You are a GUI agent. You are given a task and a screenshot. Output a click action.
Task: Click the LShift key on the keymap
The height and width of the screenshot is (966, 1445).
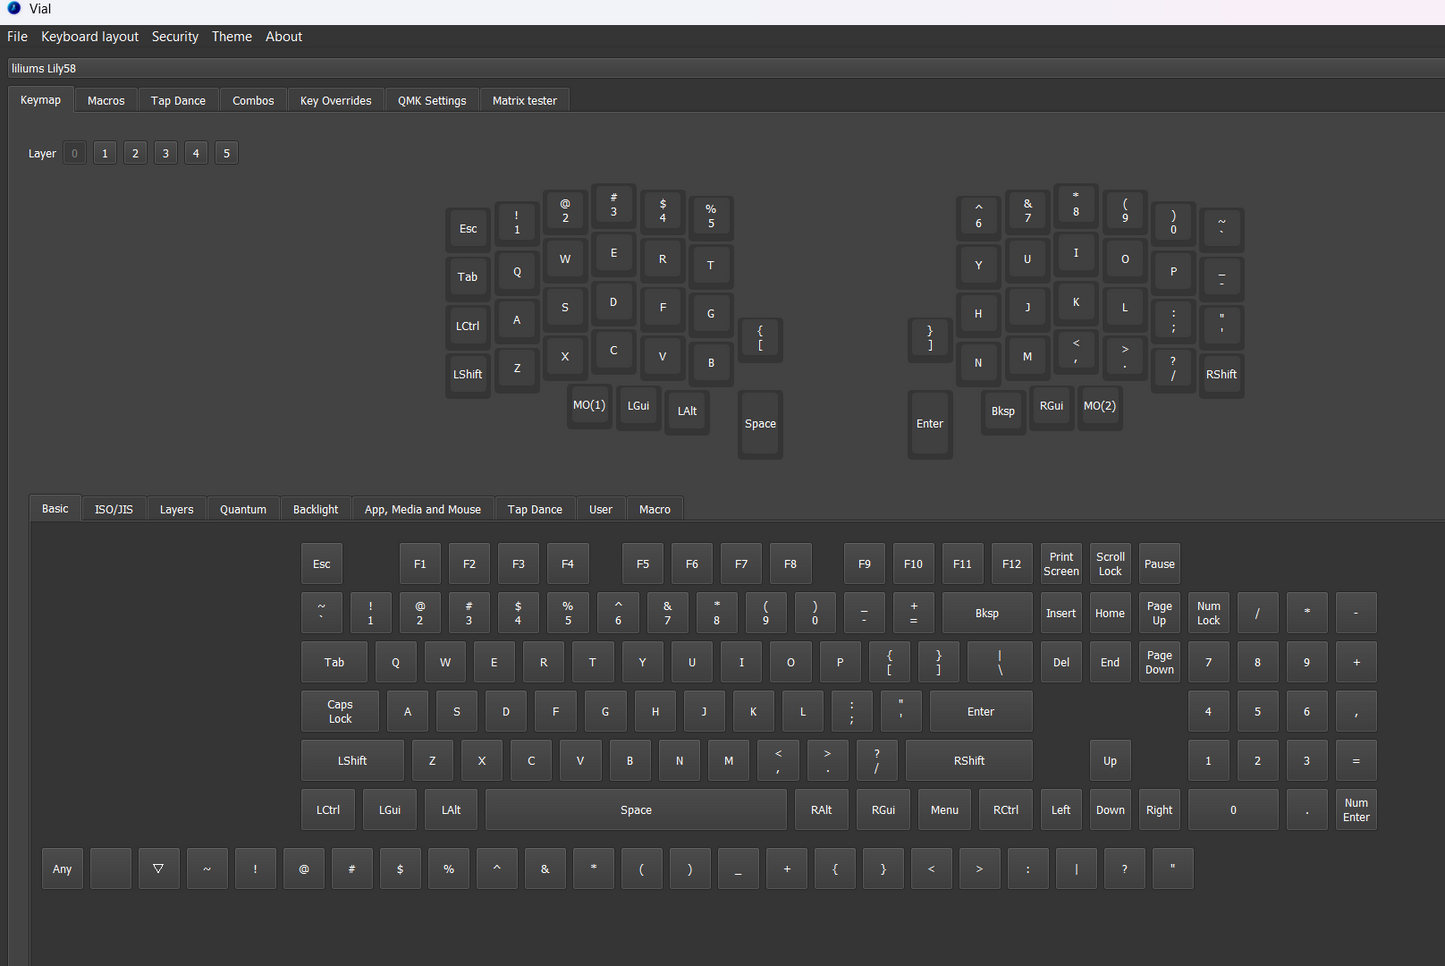coord(467,374)
